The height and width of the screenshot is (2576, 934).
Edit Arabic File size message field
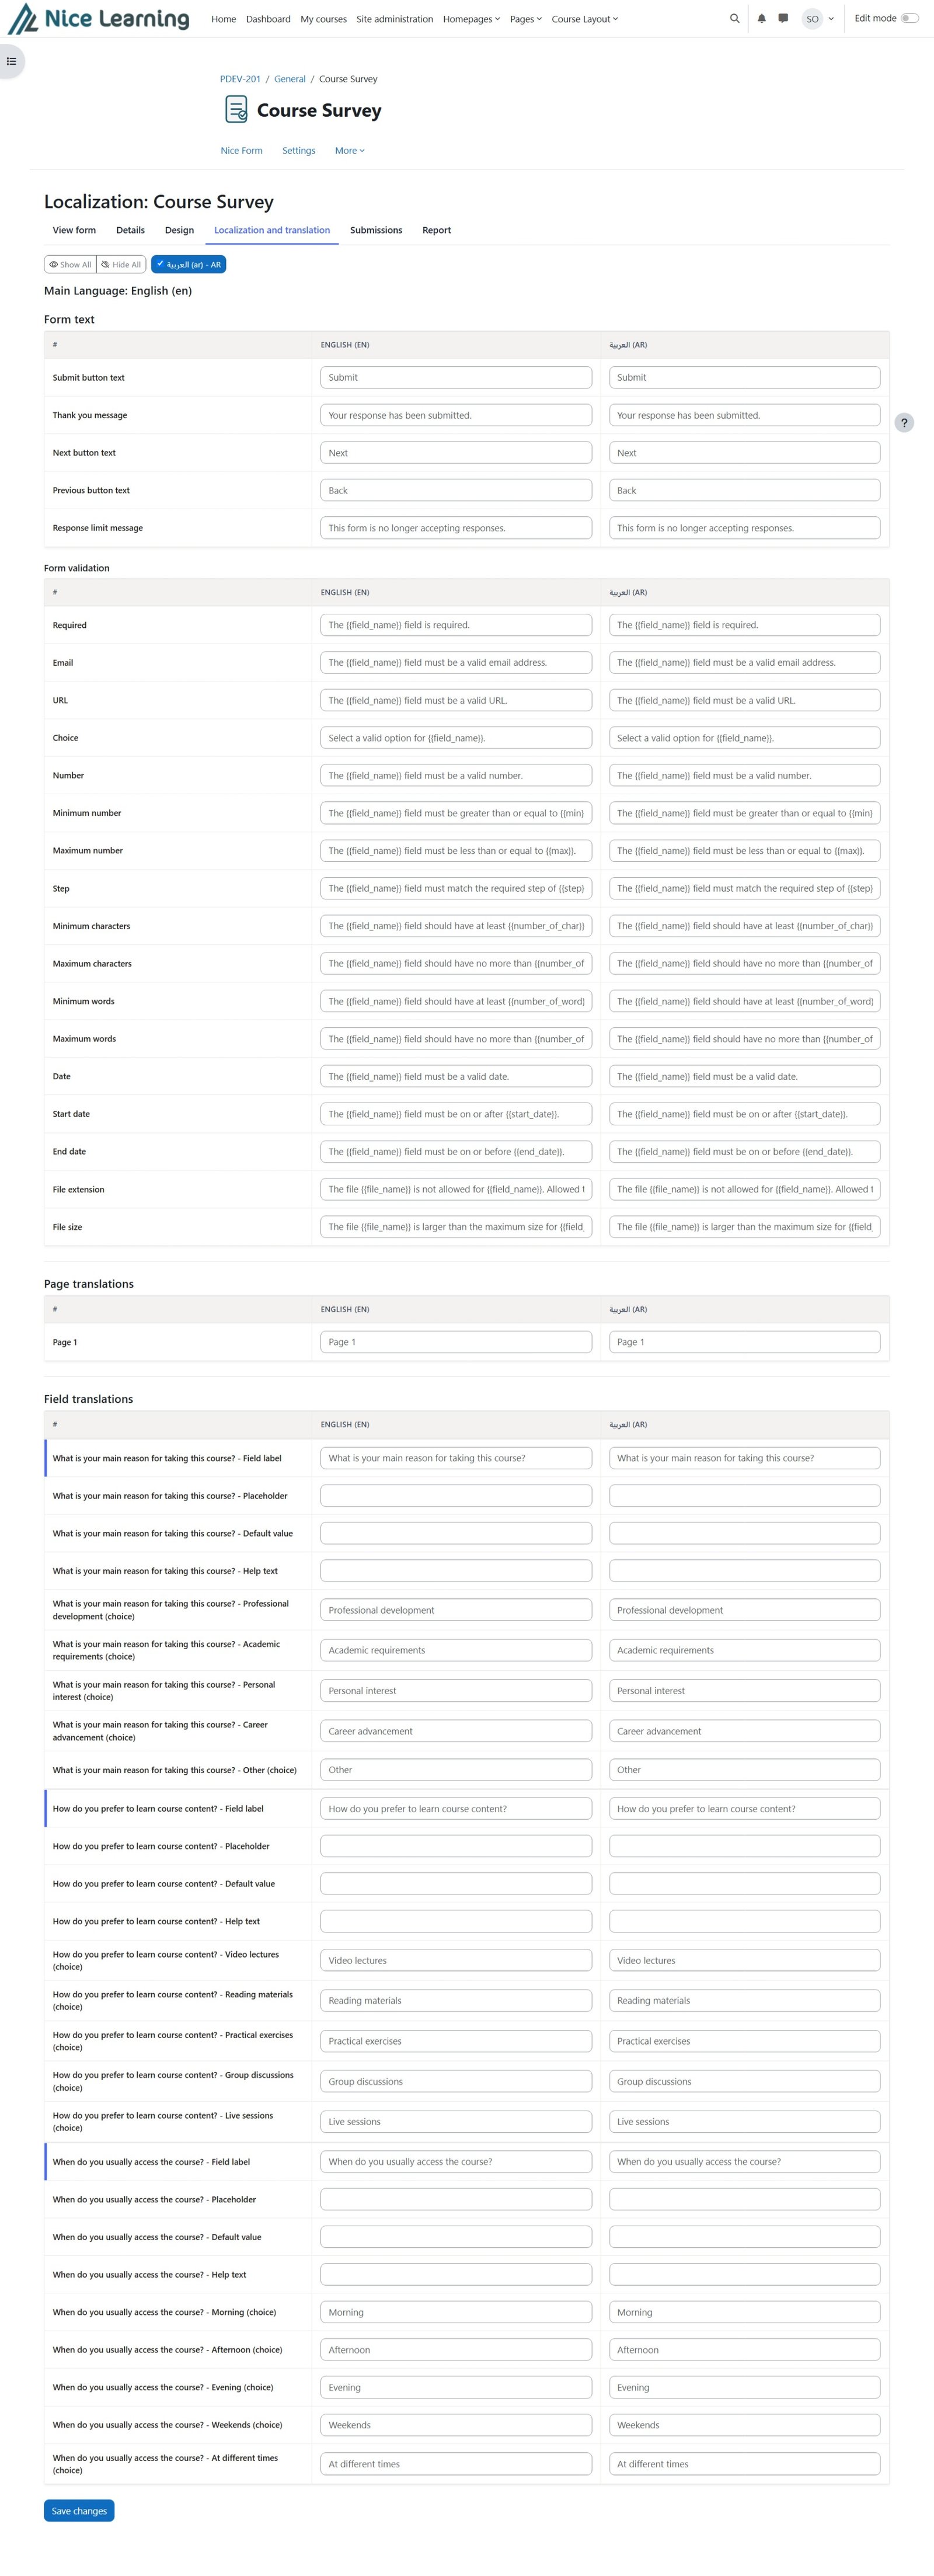[x=744, y=1227]
